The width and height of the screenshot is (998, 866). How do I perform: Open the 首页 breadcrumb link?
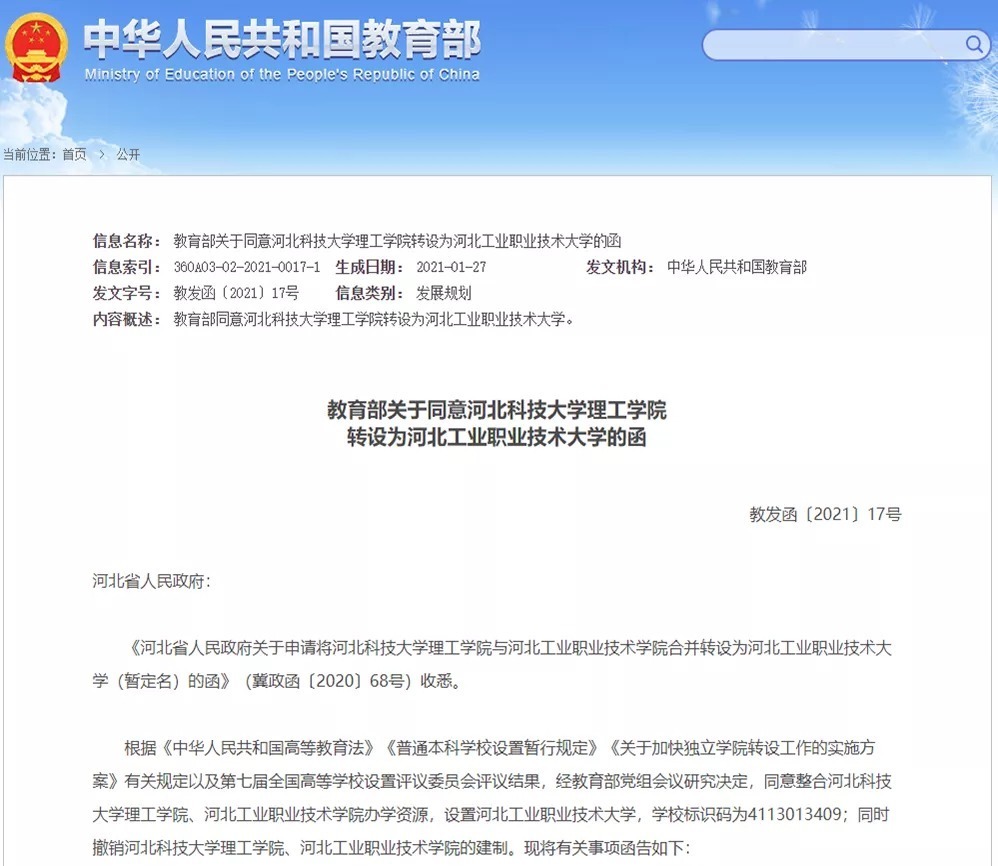[x=73, y=155]
